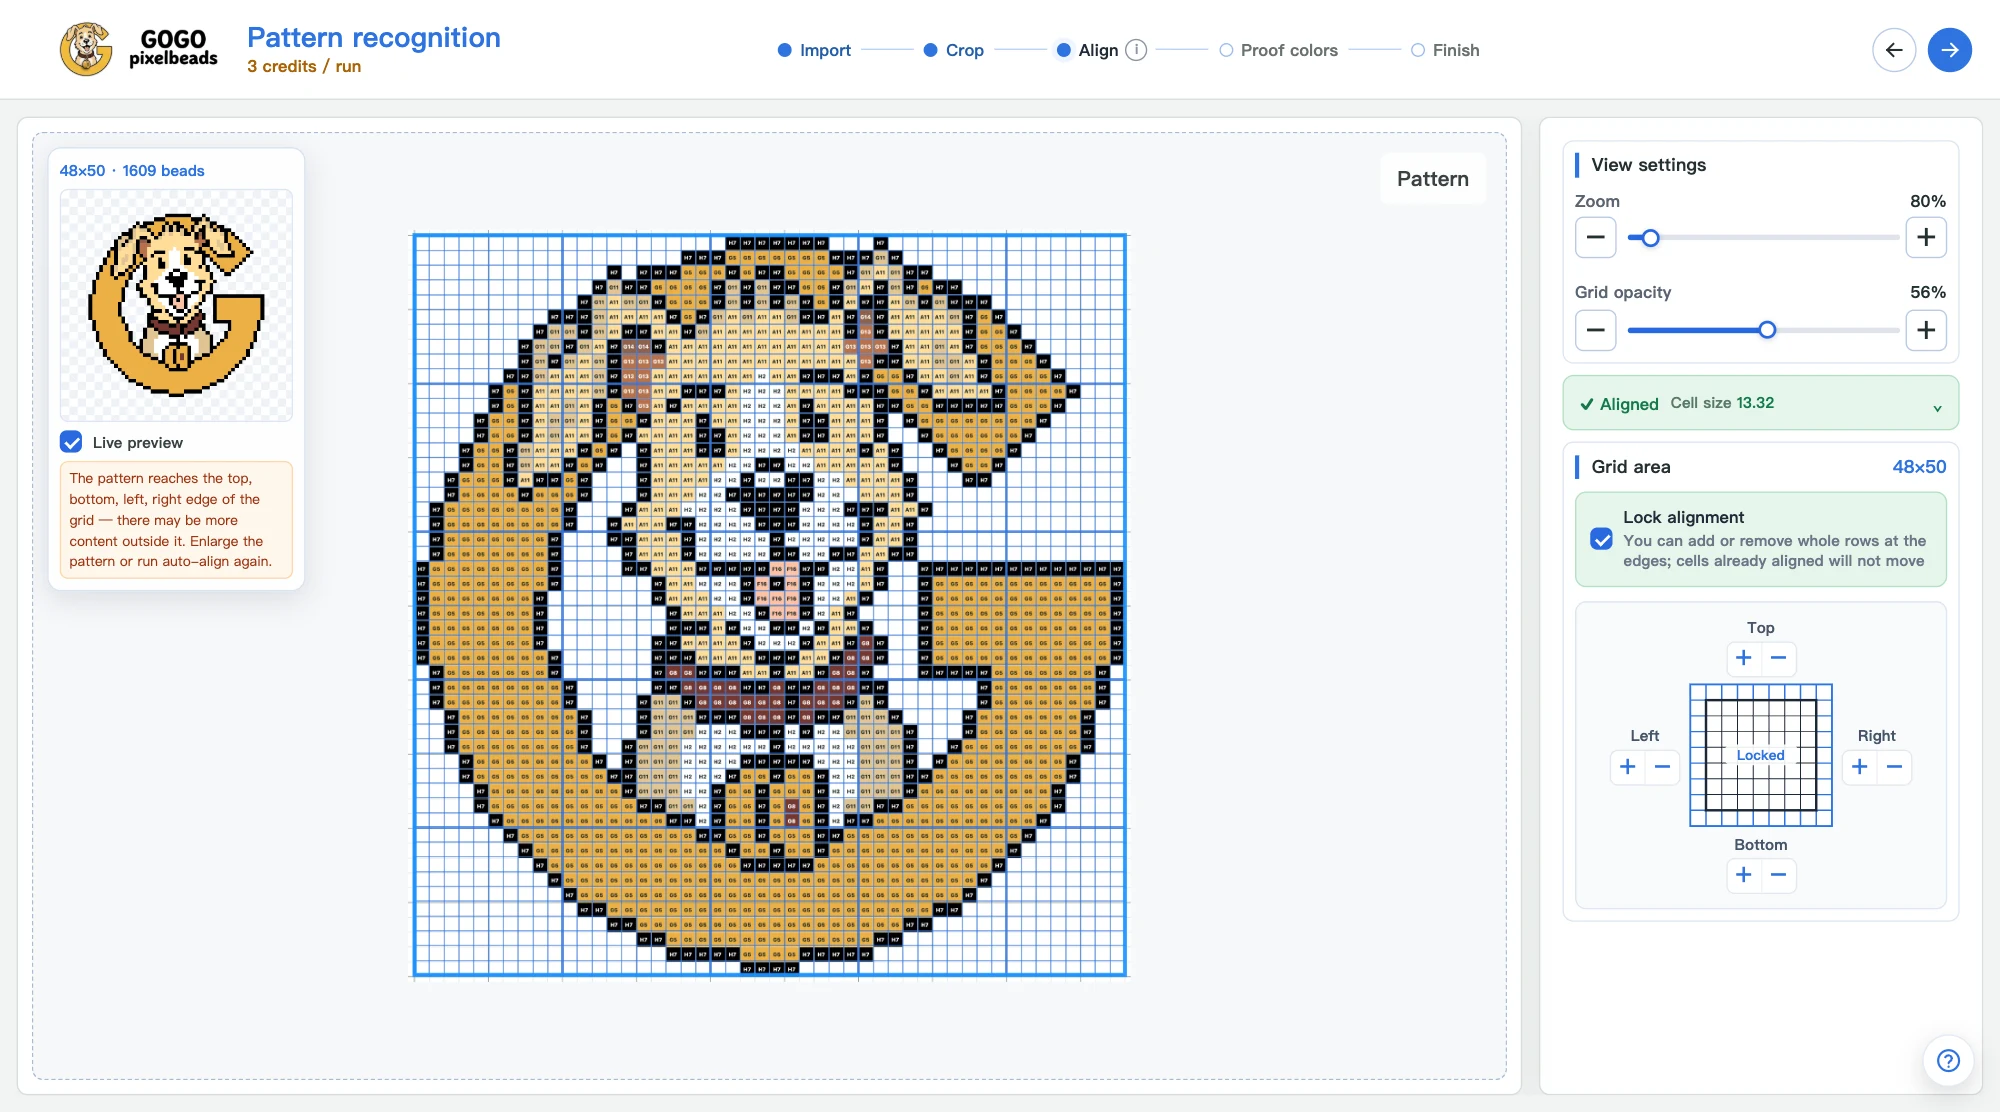
Task: Click the 48x50 Grid area value
Action: (1919, 467)
